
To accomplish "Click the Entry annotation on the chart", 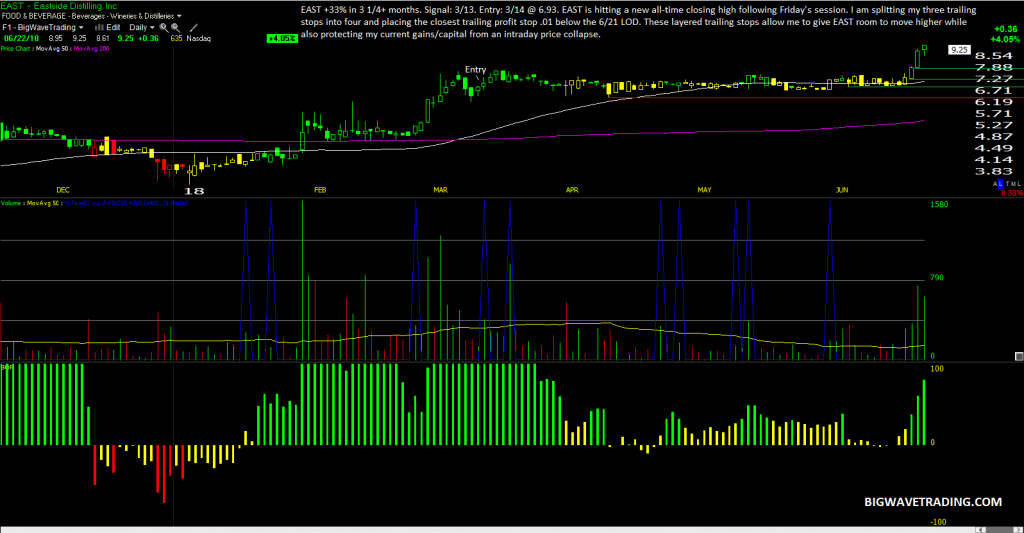I will tap(475, 69).
